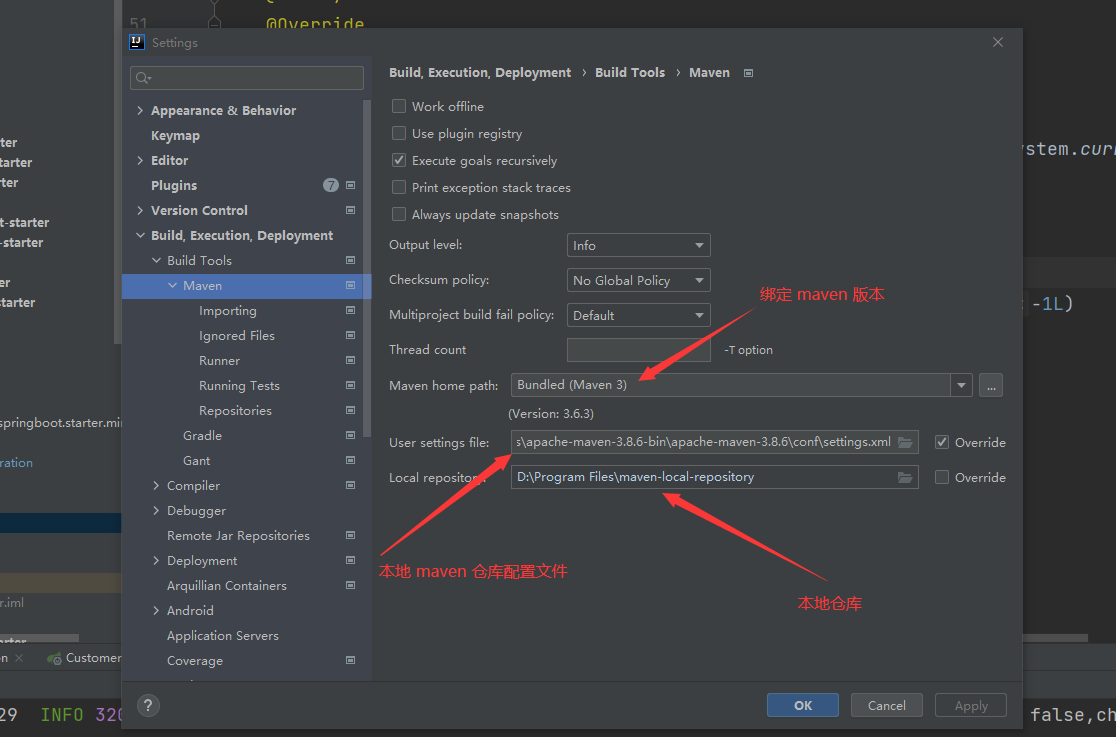Open the Repositories settings page
The height and width of the screenshot is (737, 1116).
[235, 410]
